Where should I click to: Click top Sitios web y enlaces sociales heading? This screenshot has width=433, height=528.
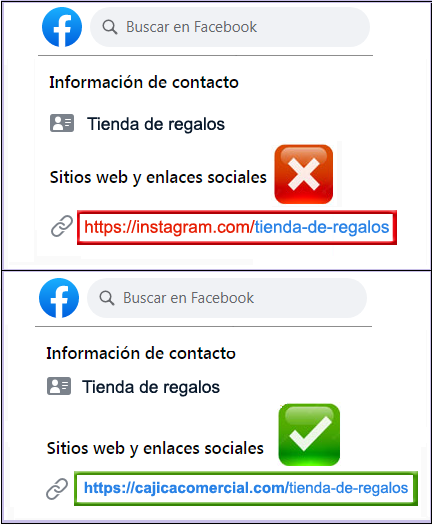click(158, 177)
